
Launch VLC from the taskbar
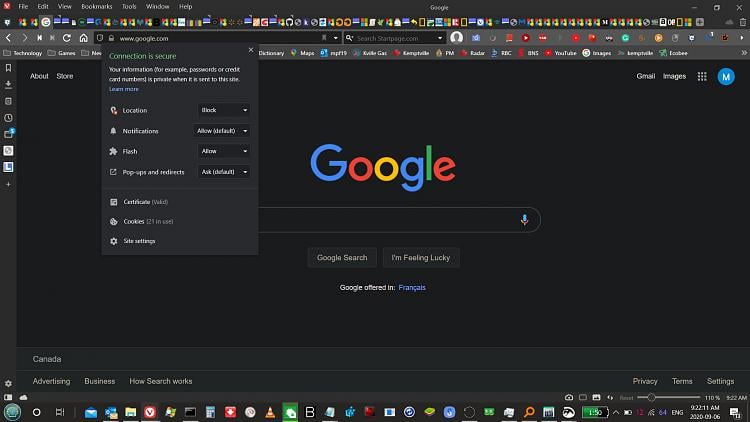click(270, 412)
